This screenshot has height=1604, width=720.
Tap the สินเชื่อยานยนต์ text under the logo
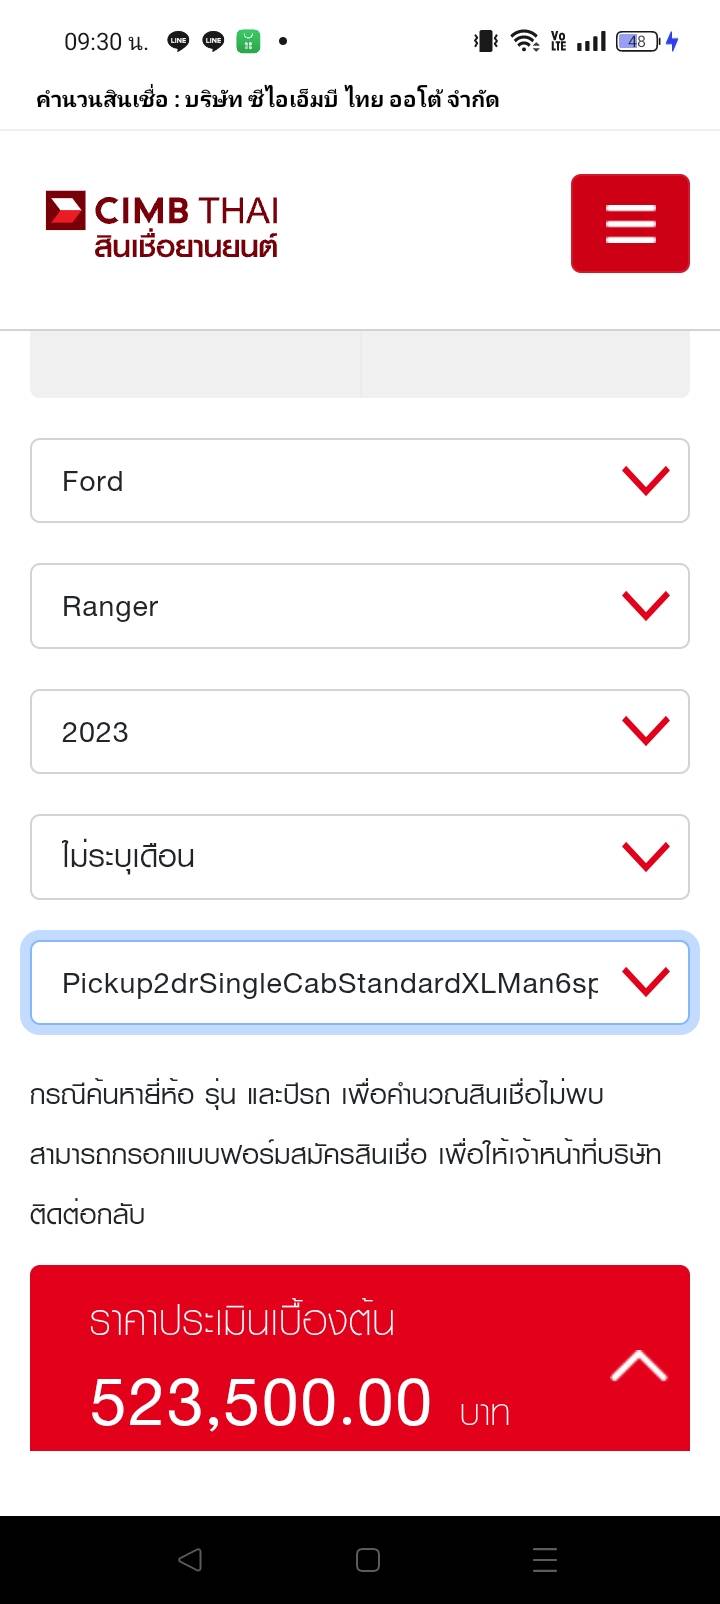tap(186, 247)
